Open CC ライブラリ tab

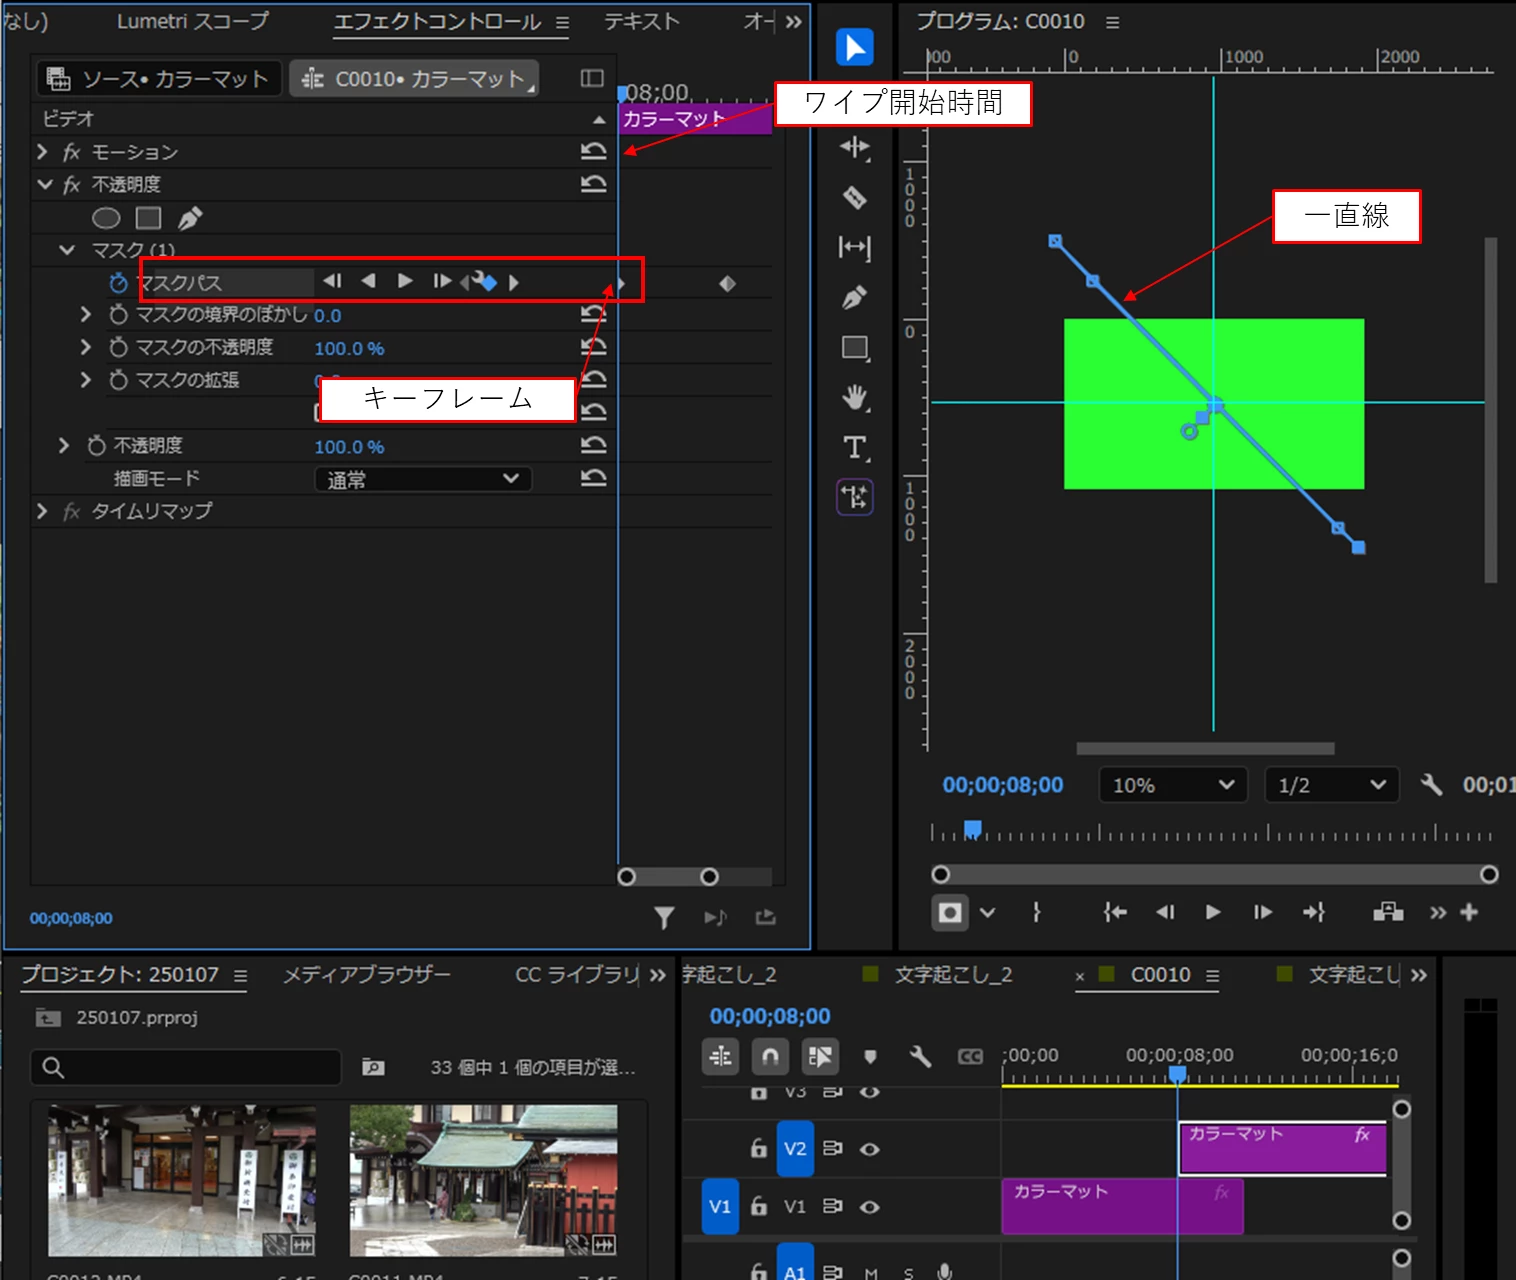(x=578, y=974)
